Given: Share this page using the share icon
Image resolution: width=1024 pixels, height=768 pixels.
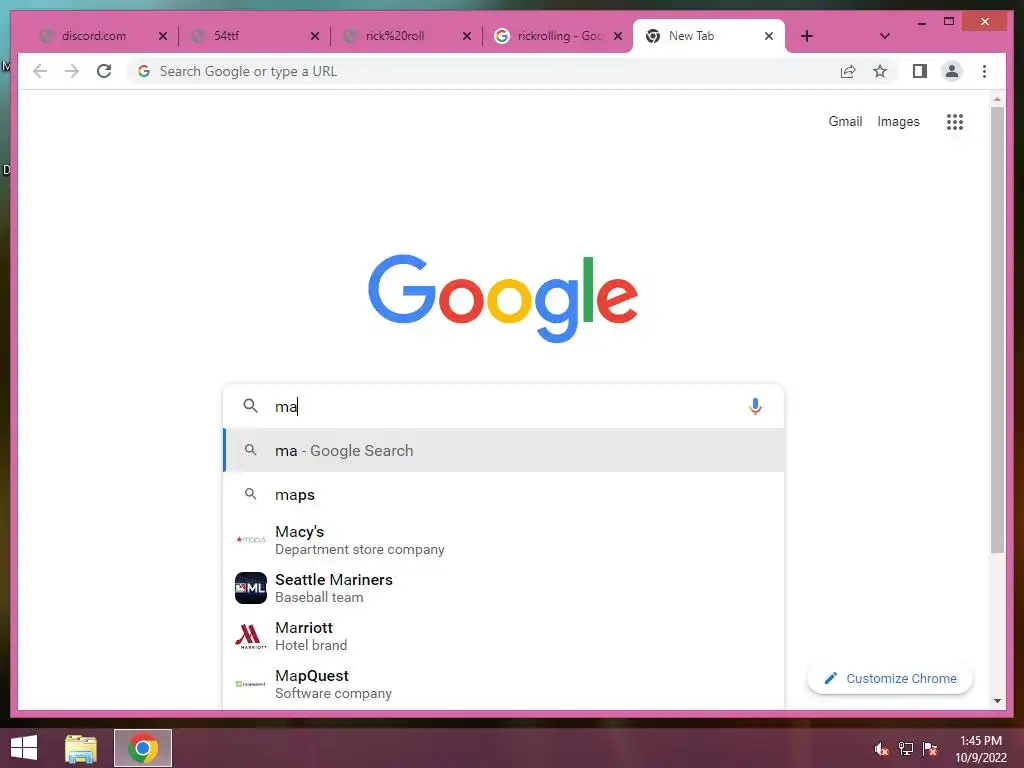Looking at the screenshot, I should (848, 71).
